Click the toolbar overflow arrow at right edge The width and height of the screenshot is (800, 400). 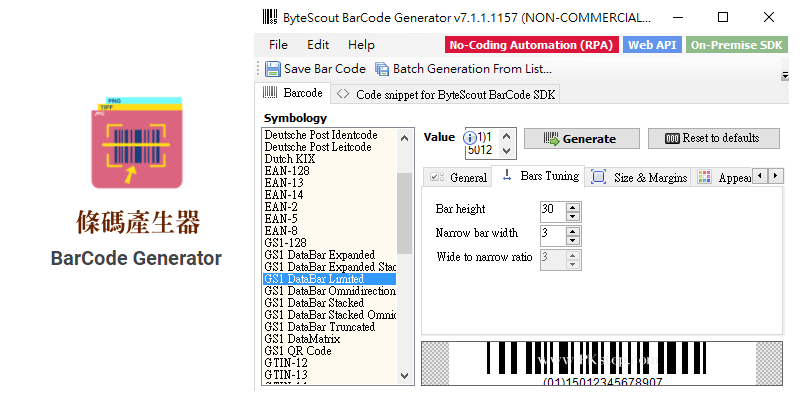(785, 77)
